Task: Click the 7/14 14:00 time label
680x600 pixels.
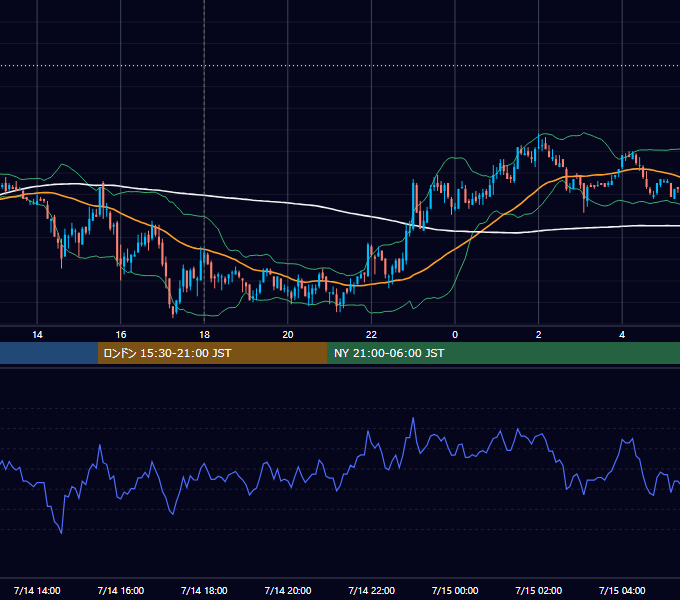Action: click(37, 590)
